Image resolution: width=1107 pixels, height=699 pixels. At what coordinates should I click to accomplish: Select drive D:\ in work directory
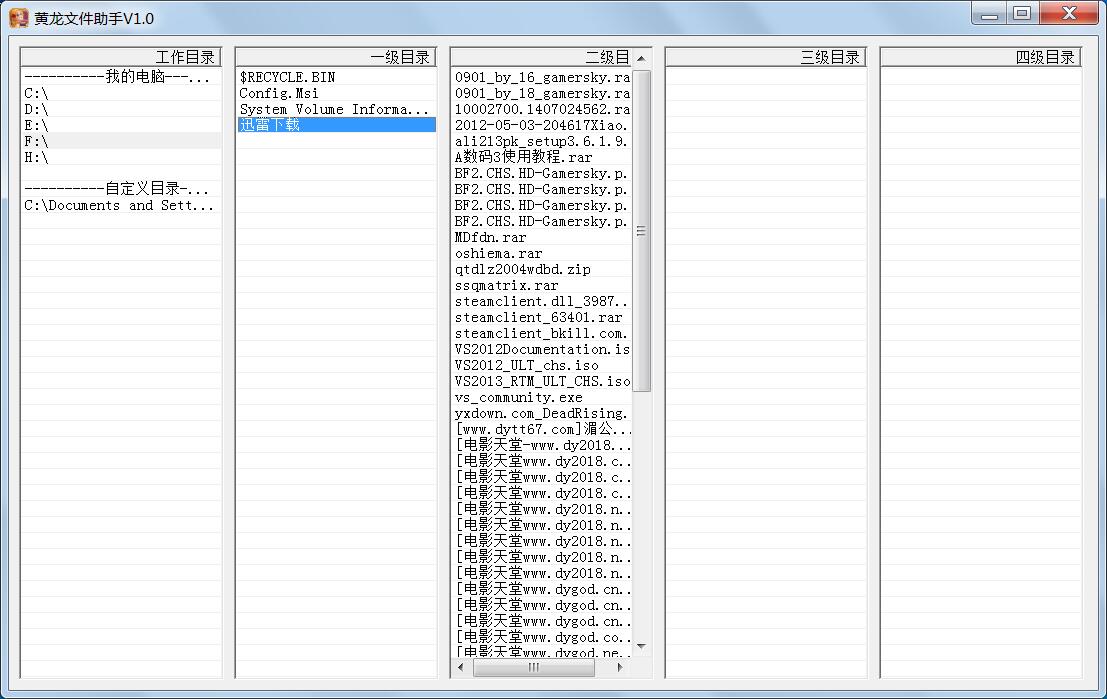pyautogui.click(x=121, y=109)
